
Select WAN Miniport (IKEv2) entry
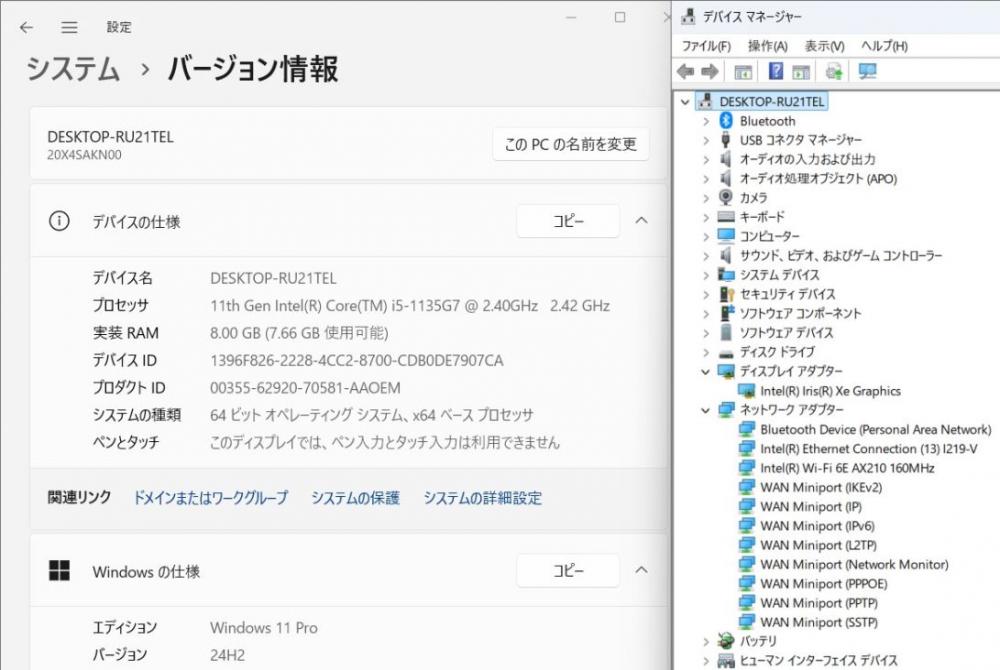pyautogui.click(x=821, y=487)
